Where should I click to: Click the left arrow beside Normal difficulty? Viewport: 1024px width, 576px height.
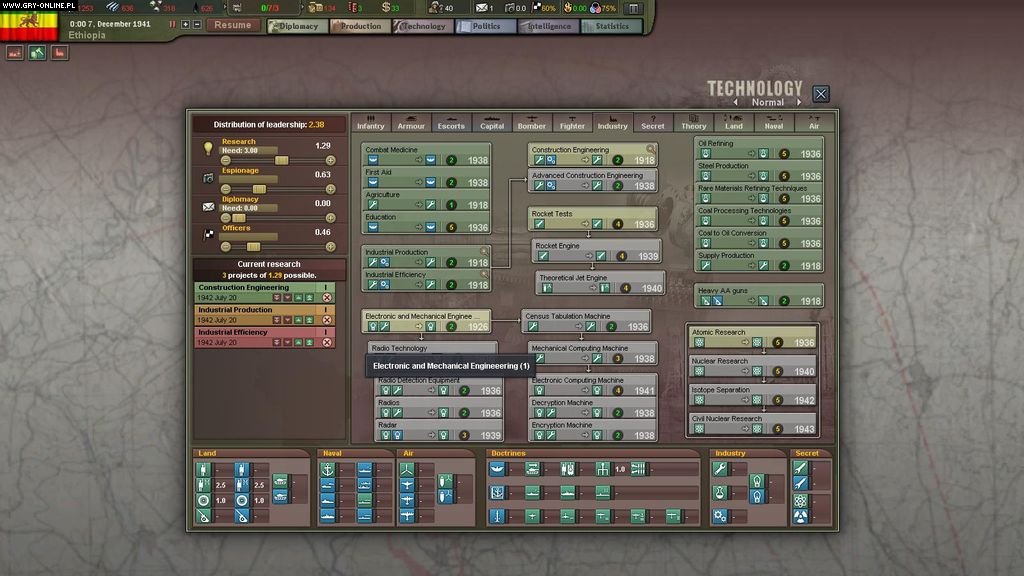point(736,101)
